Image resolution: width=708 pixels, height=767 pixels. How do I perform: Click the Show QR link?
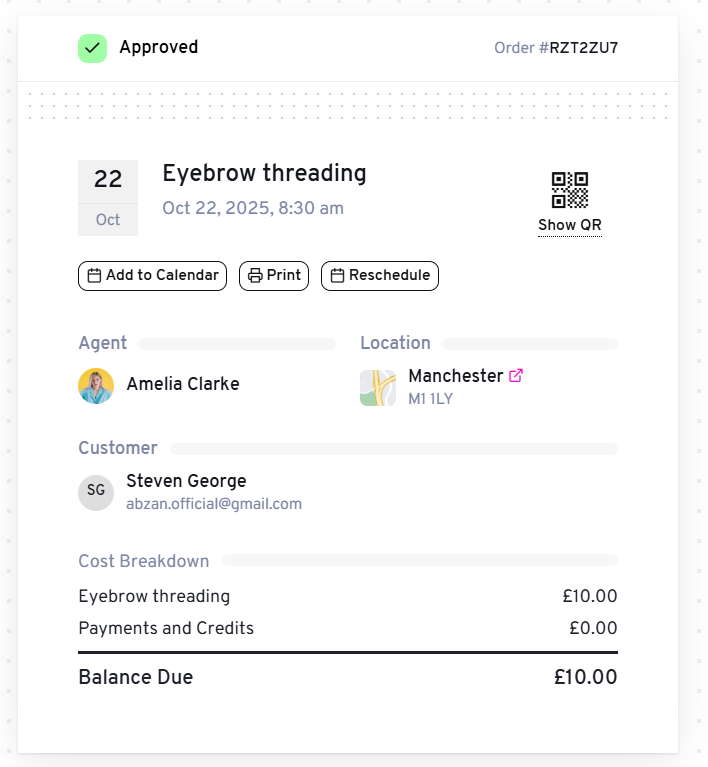[570, 225]
